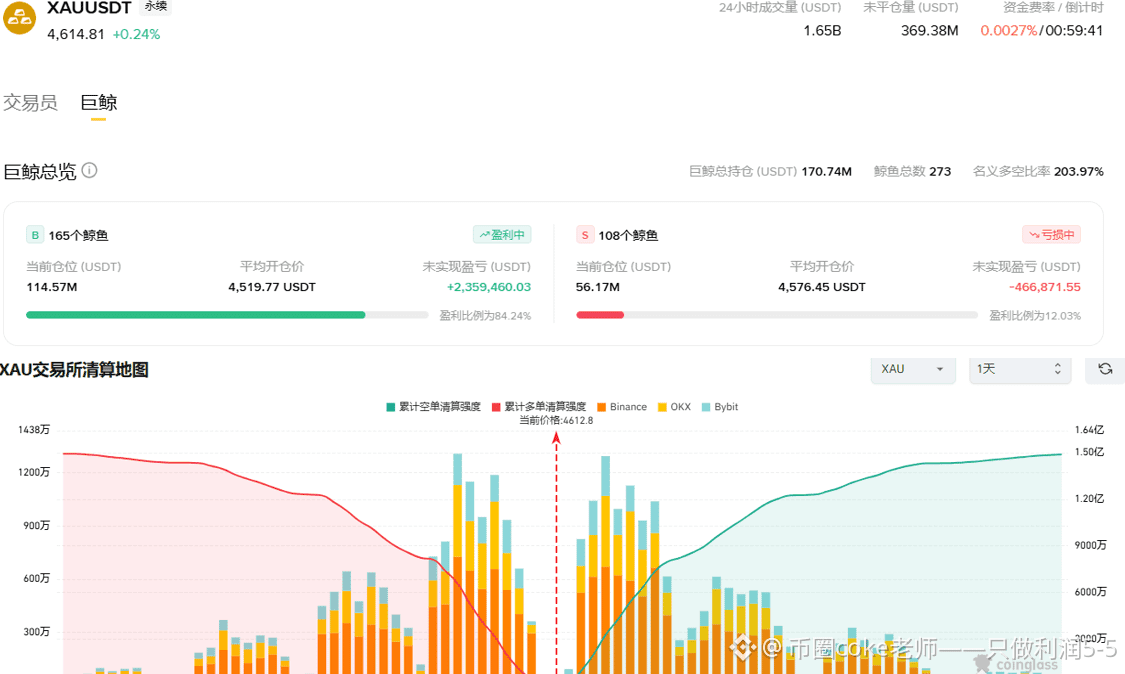Toggle the 累计多单清算强度 legend series
The height and width of the screenshot is (674, 1125).
539,407
